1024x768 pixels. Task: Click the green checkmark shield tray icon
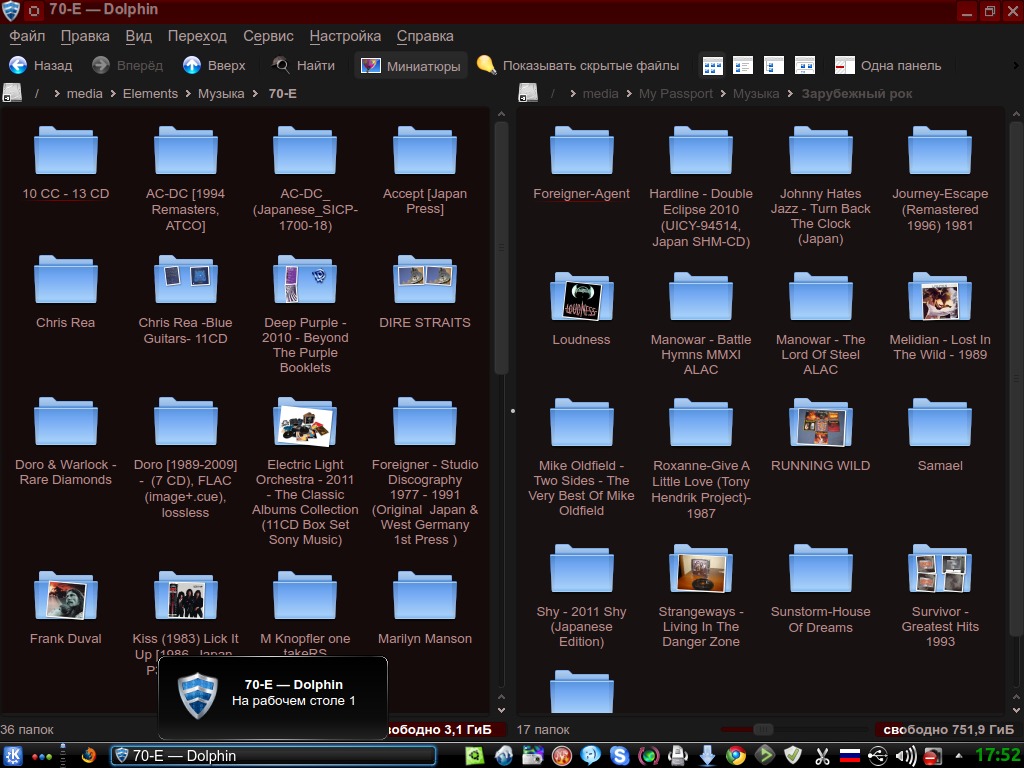(x=793, y=756)
